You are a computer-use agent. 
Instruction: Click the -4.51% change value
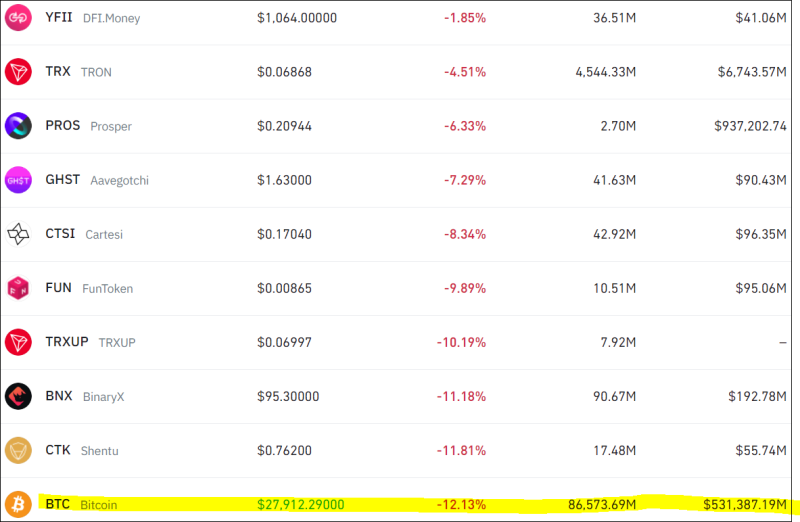tap(465, 72)
